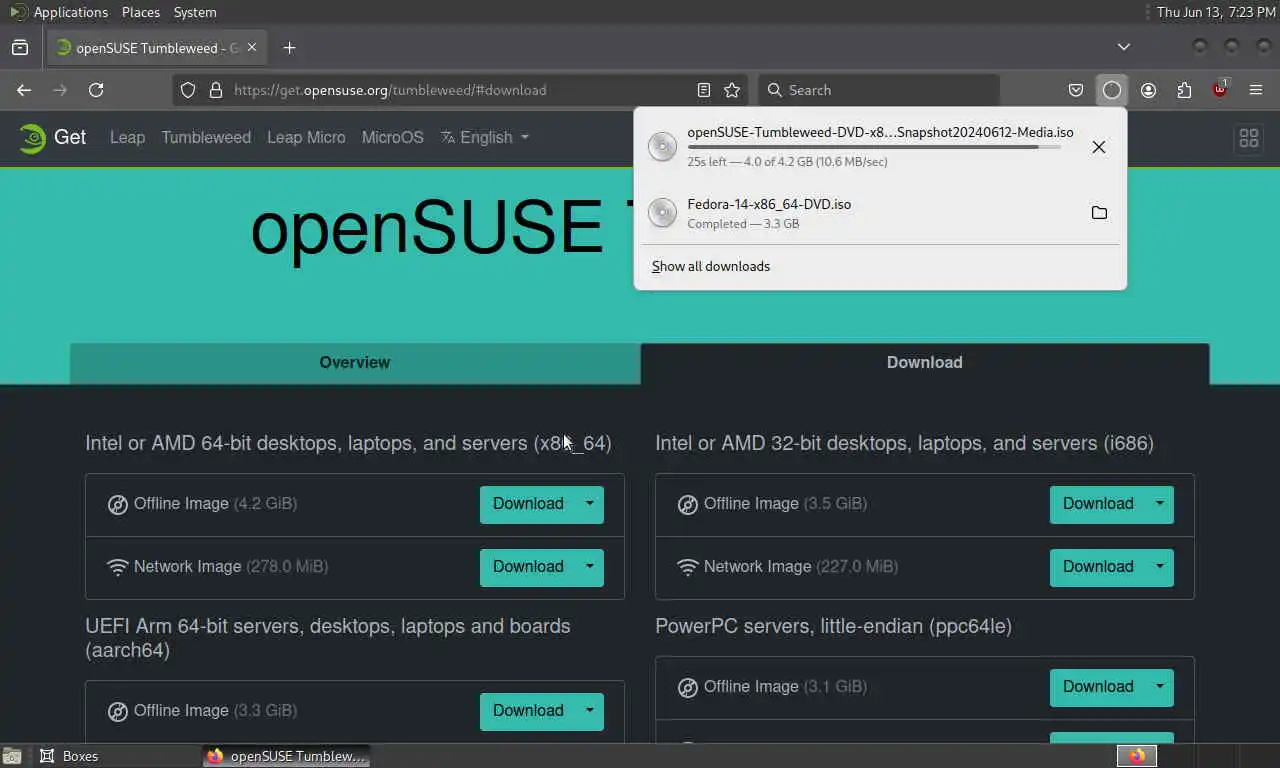Download aarch64 Offline Image
Screen dimensions: 1280x768
[x=528, y=711]
